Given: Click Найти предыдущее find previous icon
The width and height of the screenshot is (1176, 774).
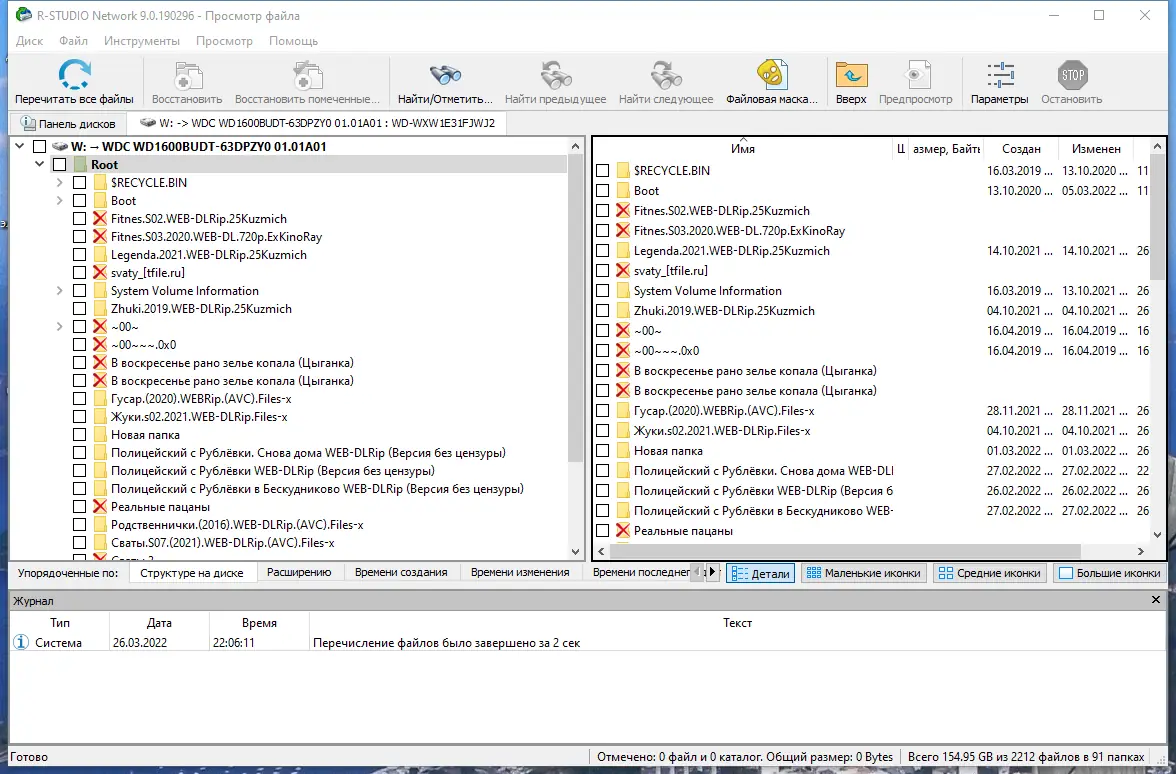Looking at the screenshot, I should [555, 75].
